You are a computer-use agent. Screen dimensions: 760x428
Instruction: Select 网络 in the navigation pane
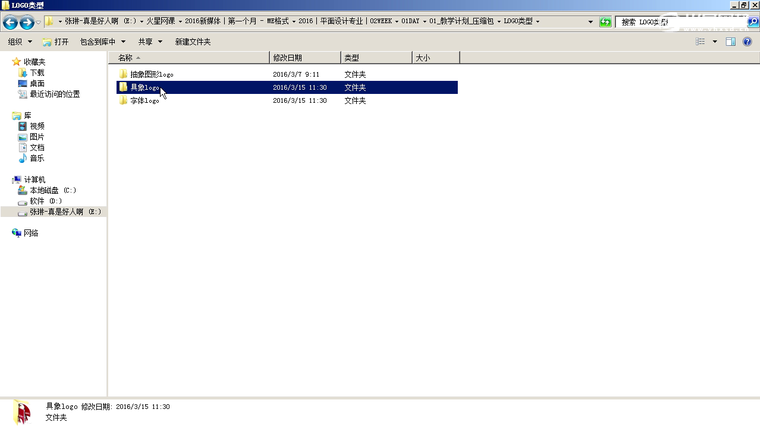point(31,233)
